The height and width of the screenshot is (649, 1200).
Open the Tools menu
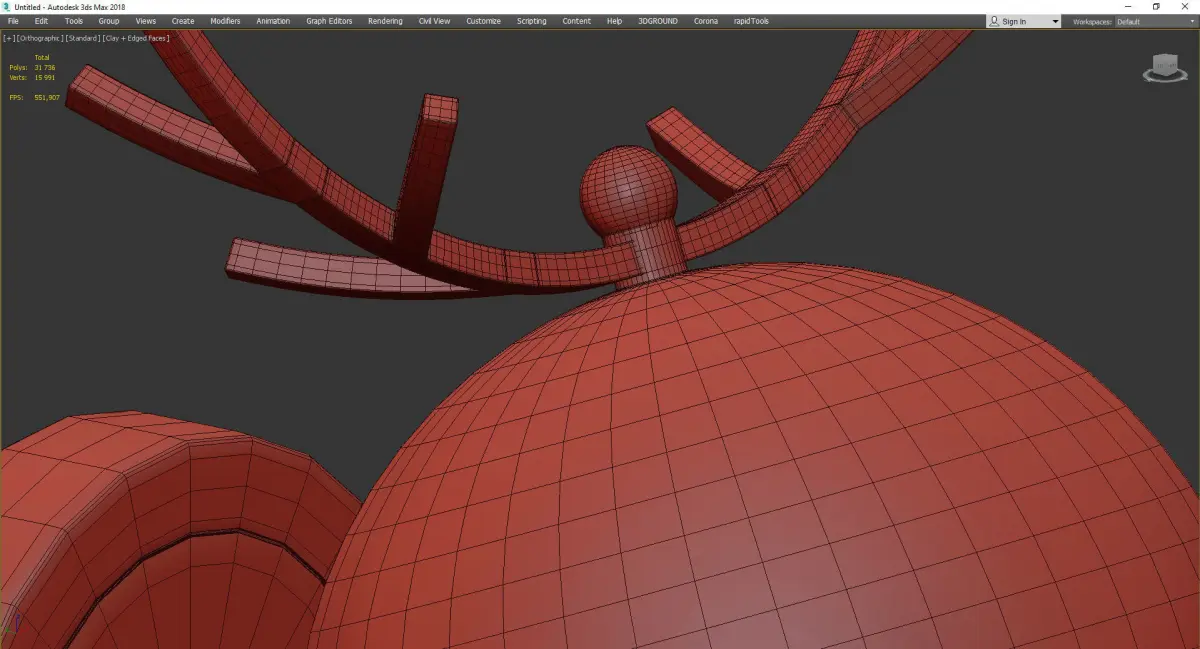click(x=74, y=21)
